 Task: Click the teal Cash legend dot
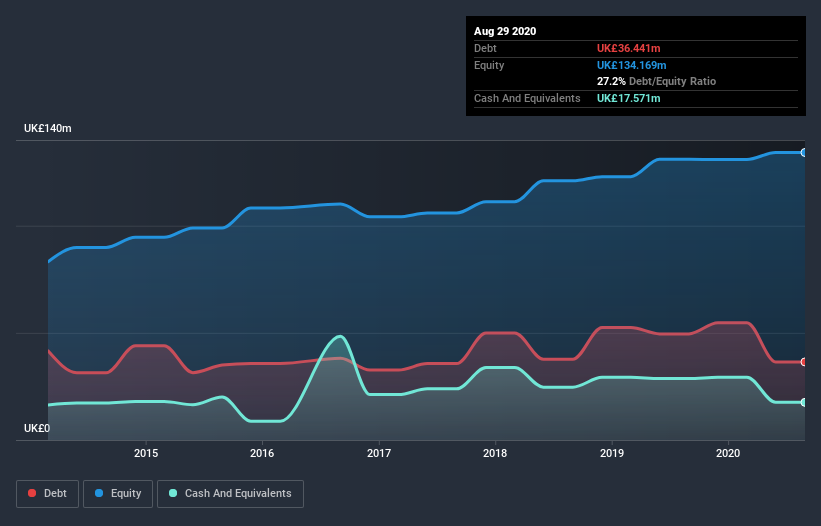173,493
